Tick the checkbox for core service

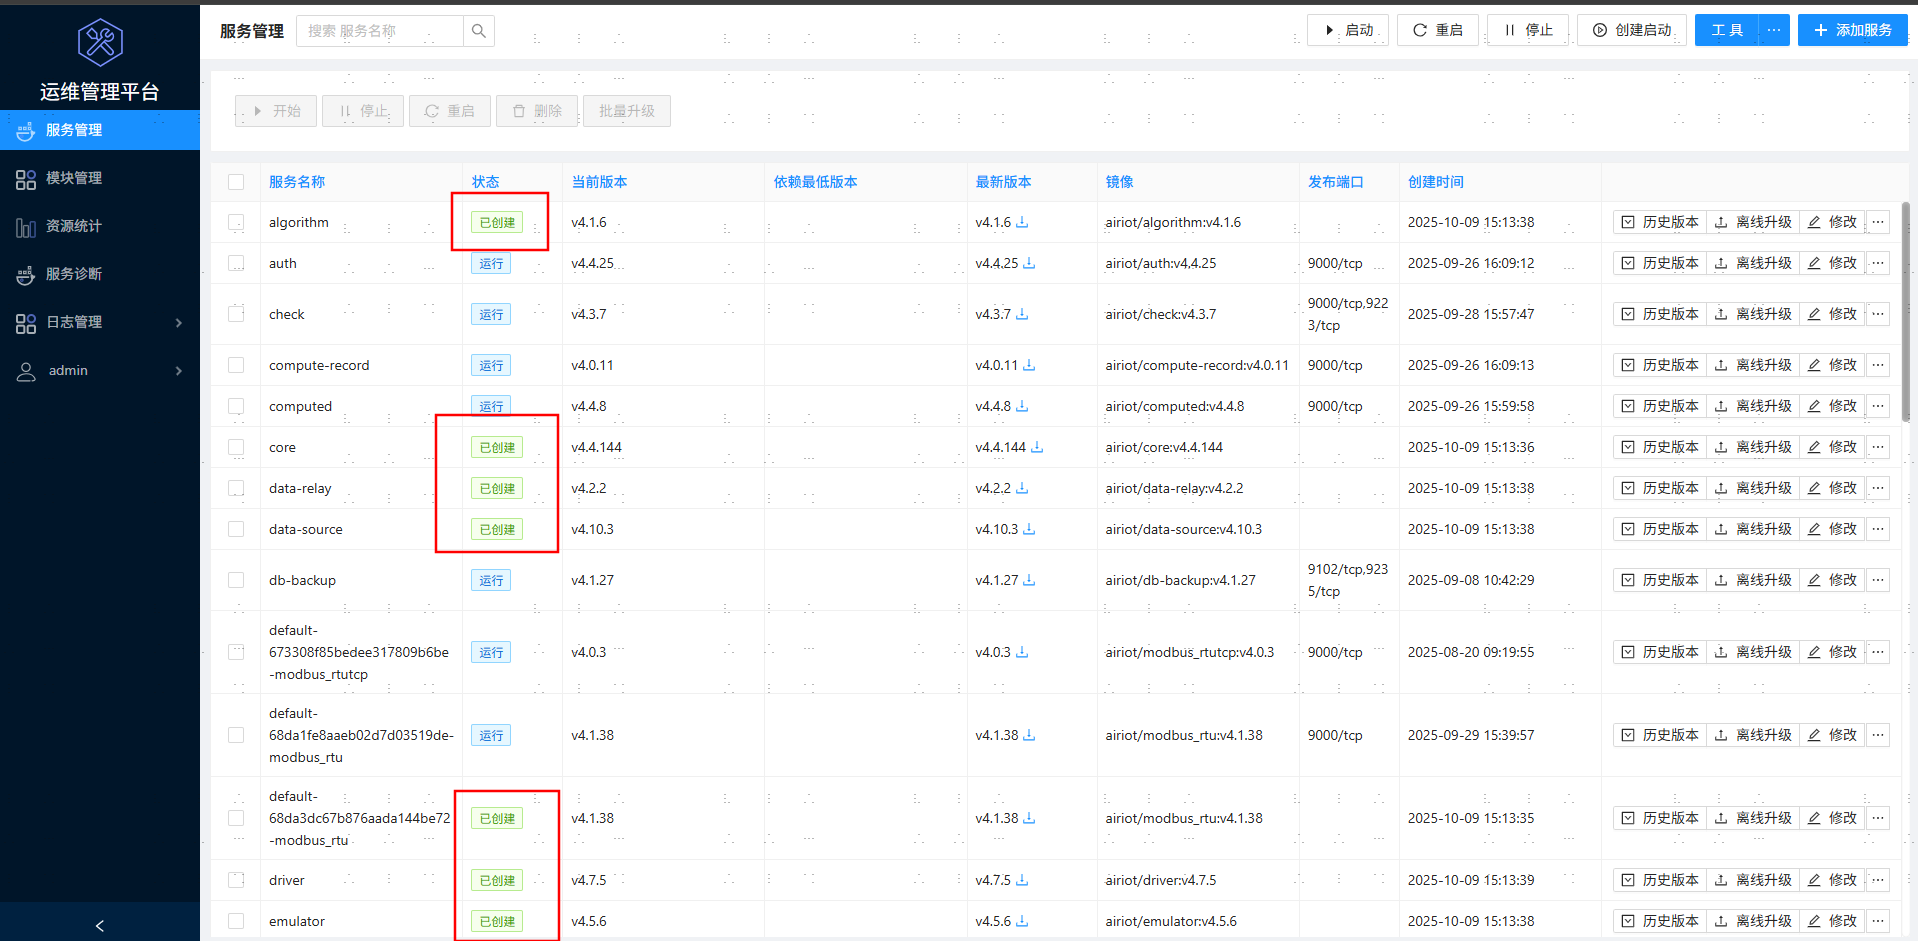[x=236, y=447]
